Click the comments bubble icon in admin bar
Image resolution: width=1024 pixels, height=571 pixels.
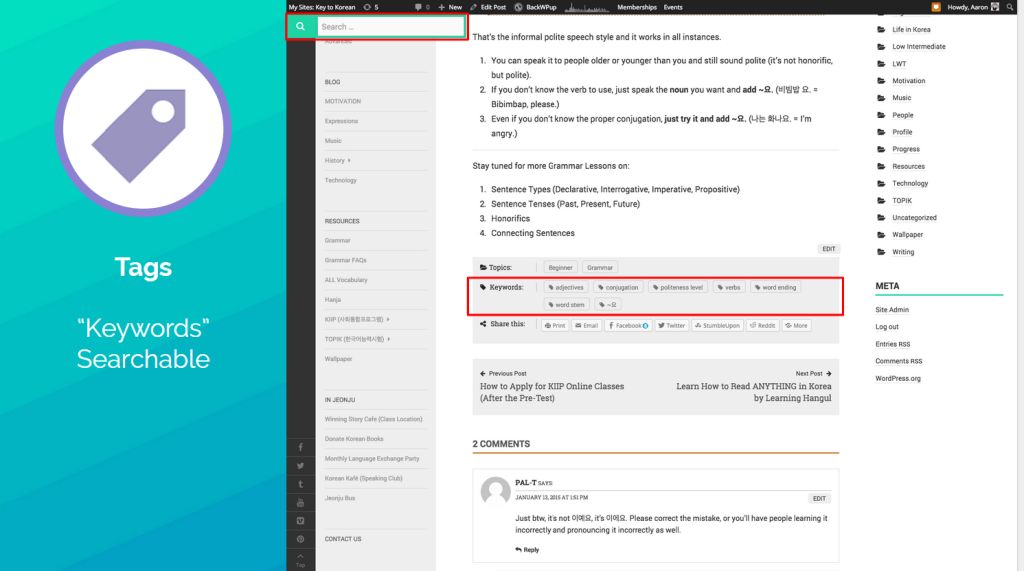(420, 7)
